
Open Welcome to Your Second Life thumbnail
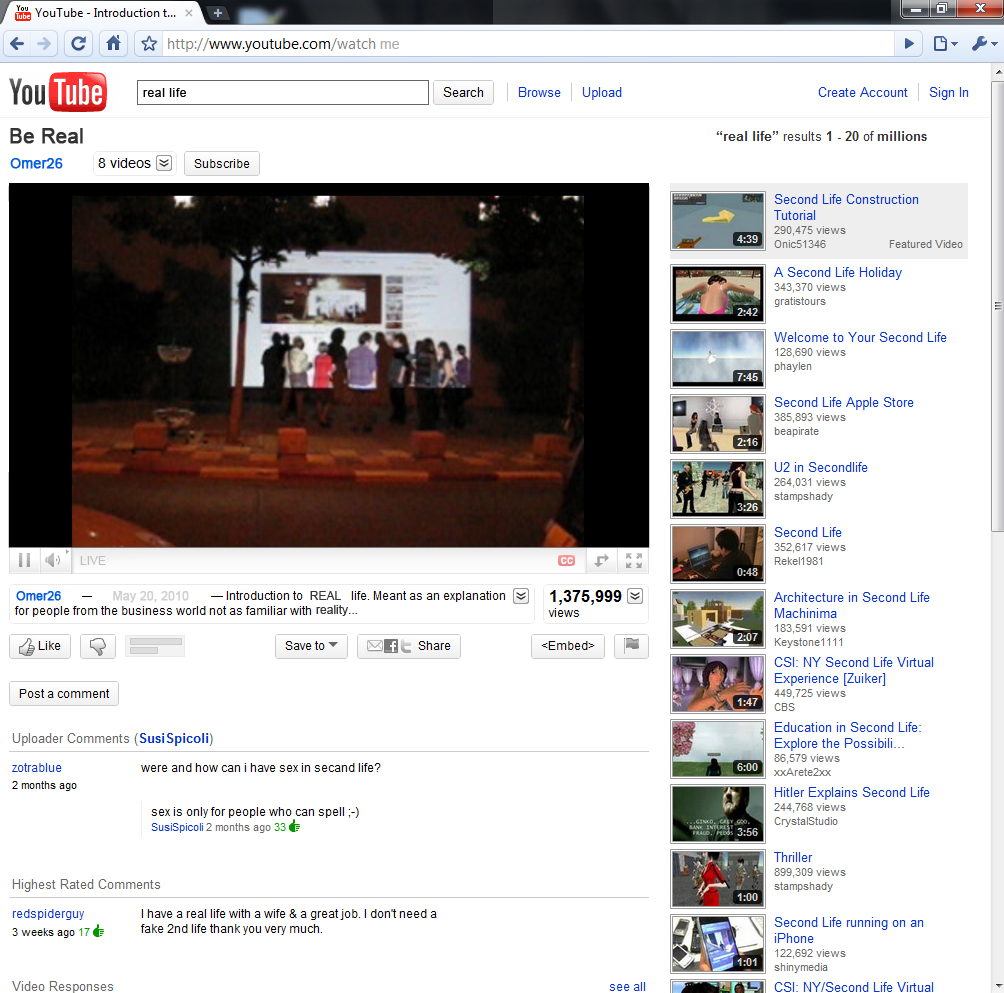[718, 359]
